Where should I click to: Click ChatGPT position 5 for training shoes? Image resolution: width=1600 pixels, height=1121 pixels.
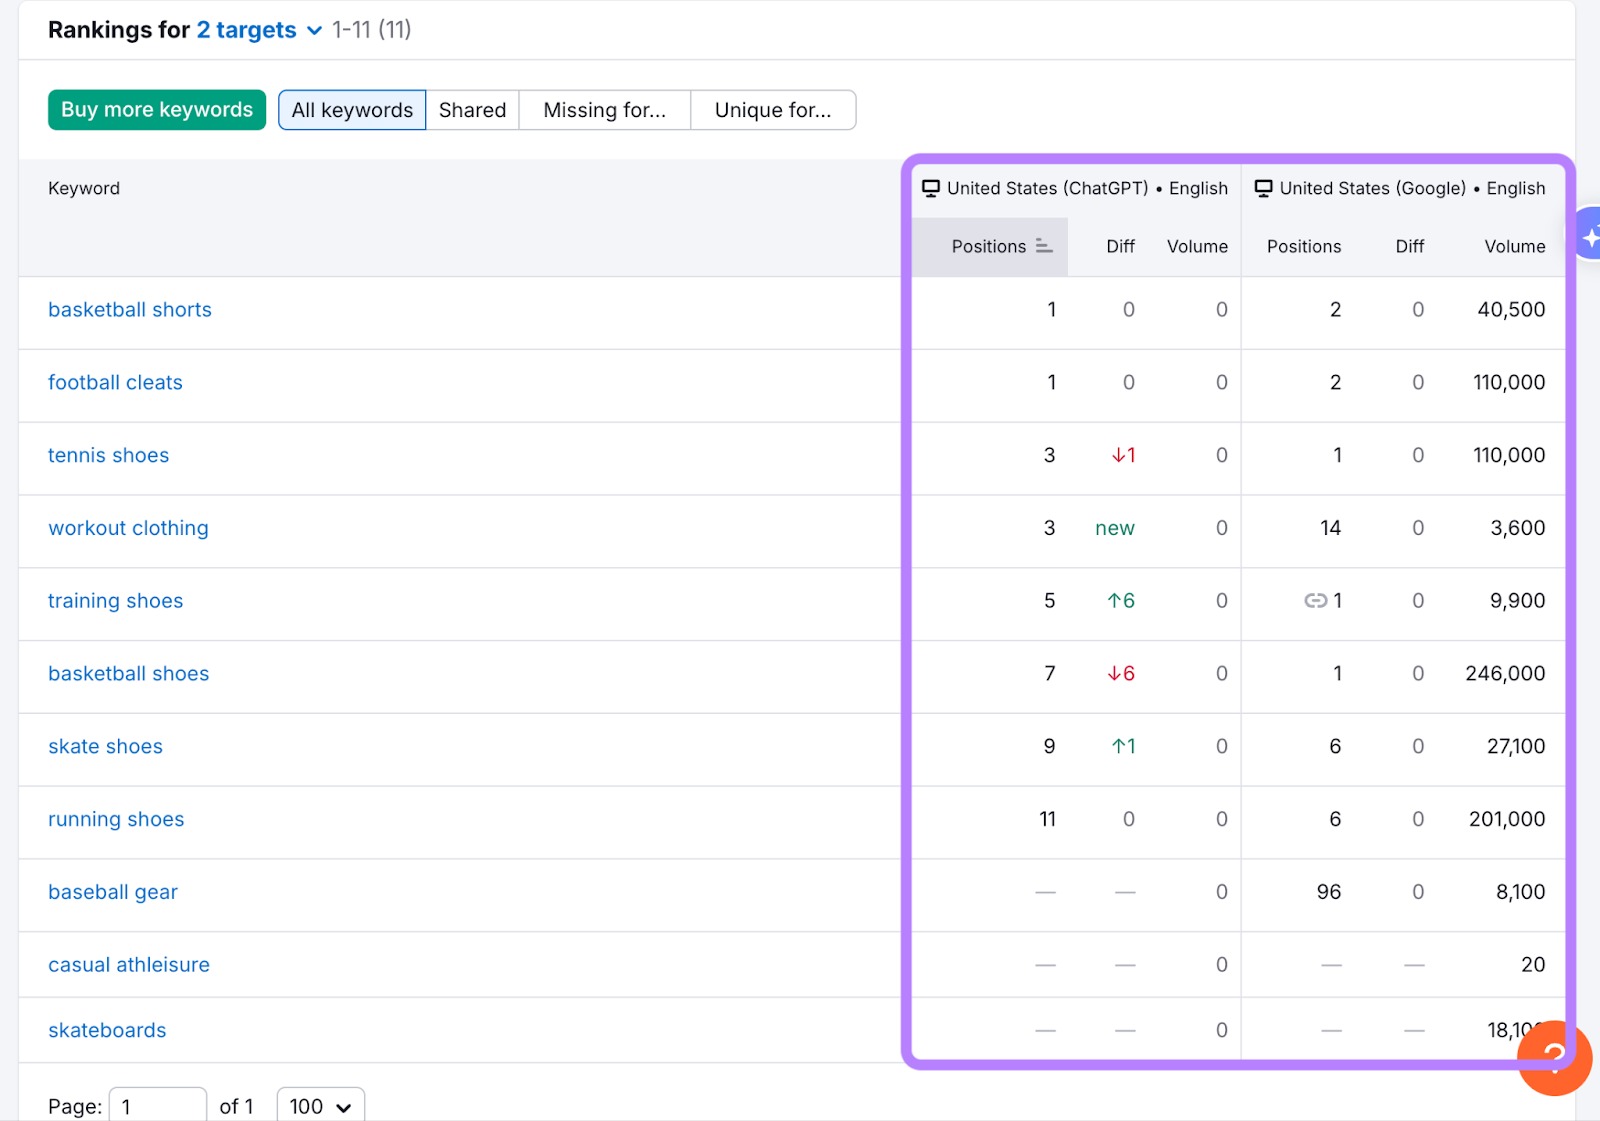tap(1050, 601)
